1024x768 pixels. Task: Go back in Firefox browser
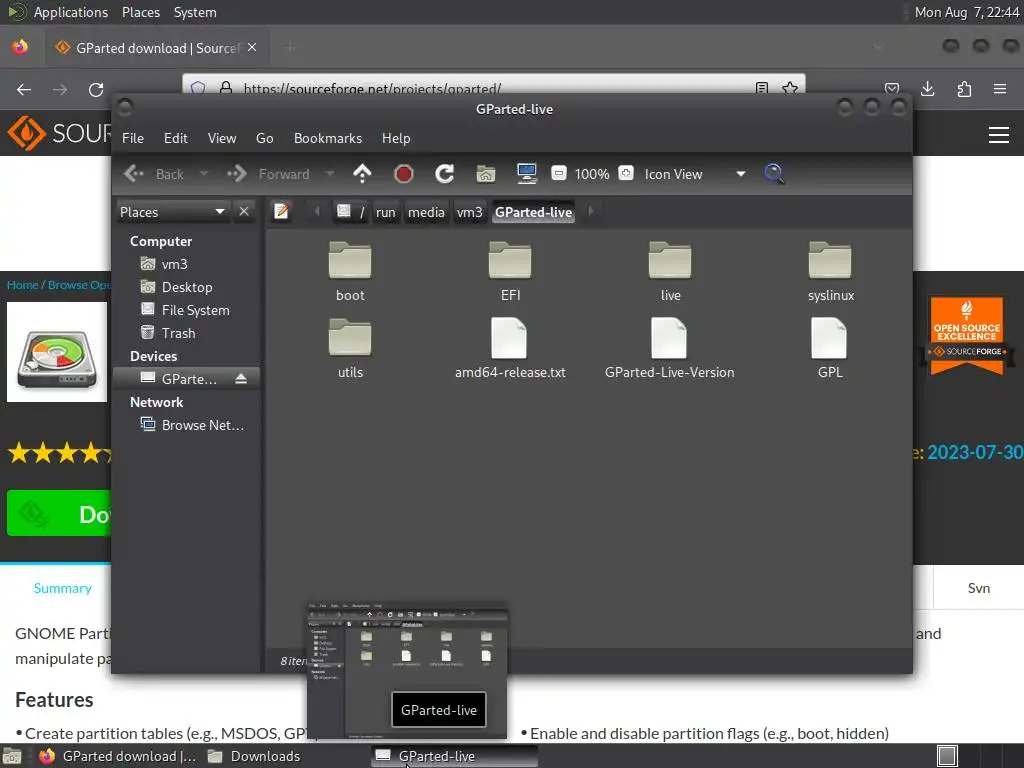tap(24, 89)
